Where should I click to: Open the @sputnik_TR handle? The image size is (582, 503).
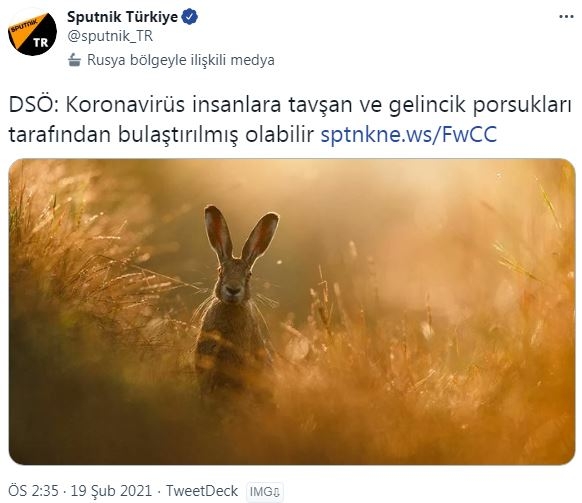click(110, 36)
